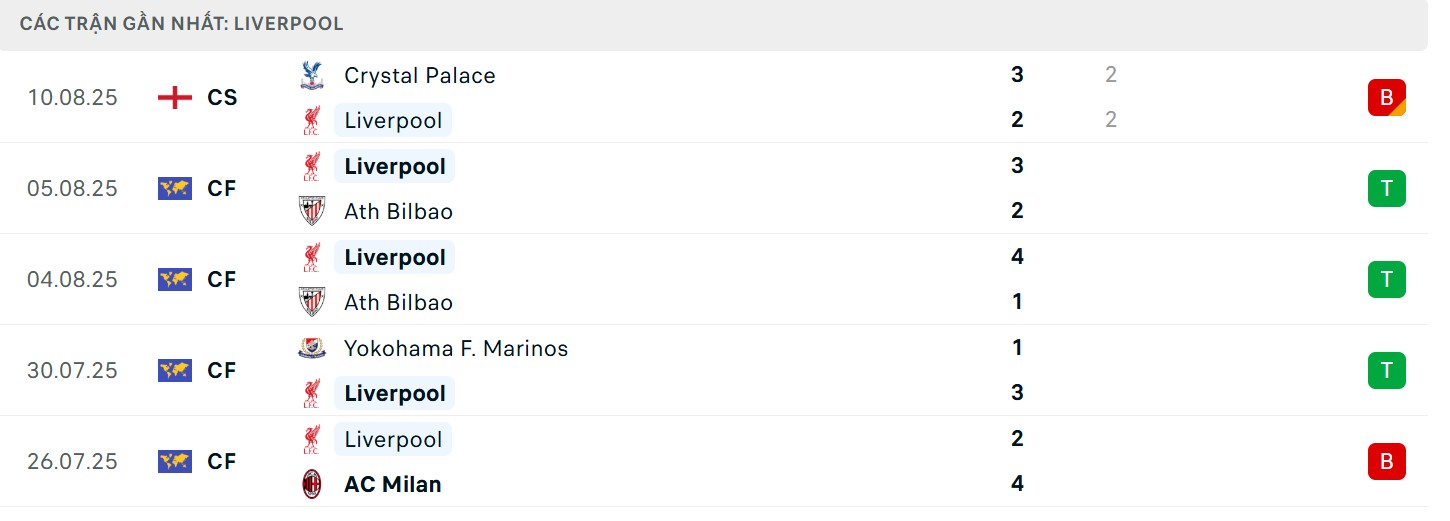1450x521 pixels.
Task: Click green T result badge for 05.08.25
Action: (x=1386, y=188)
